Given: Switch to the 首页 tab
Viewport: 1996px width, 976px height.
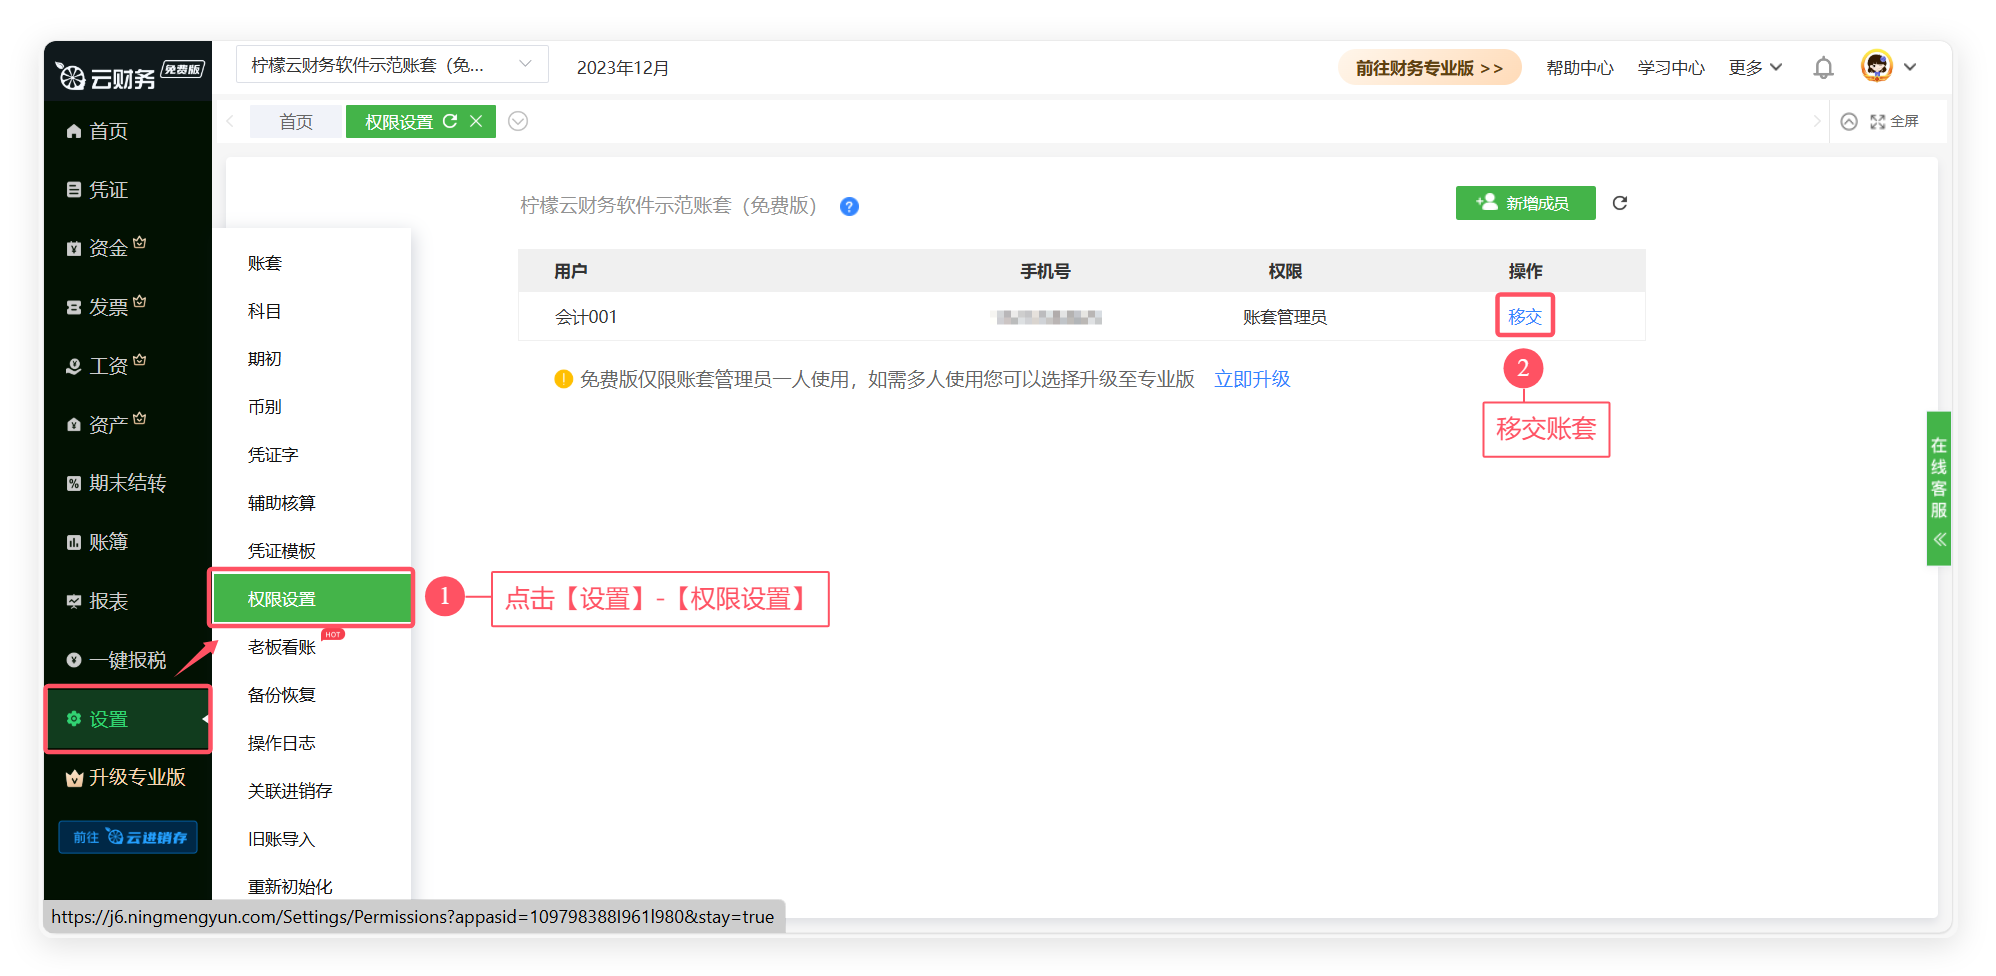Looking at the screenshot, I should click(296, 122).
